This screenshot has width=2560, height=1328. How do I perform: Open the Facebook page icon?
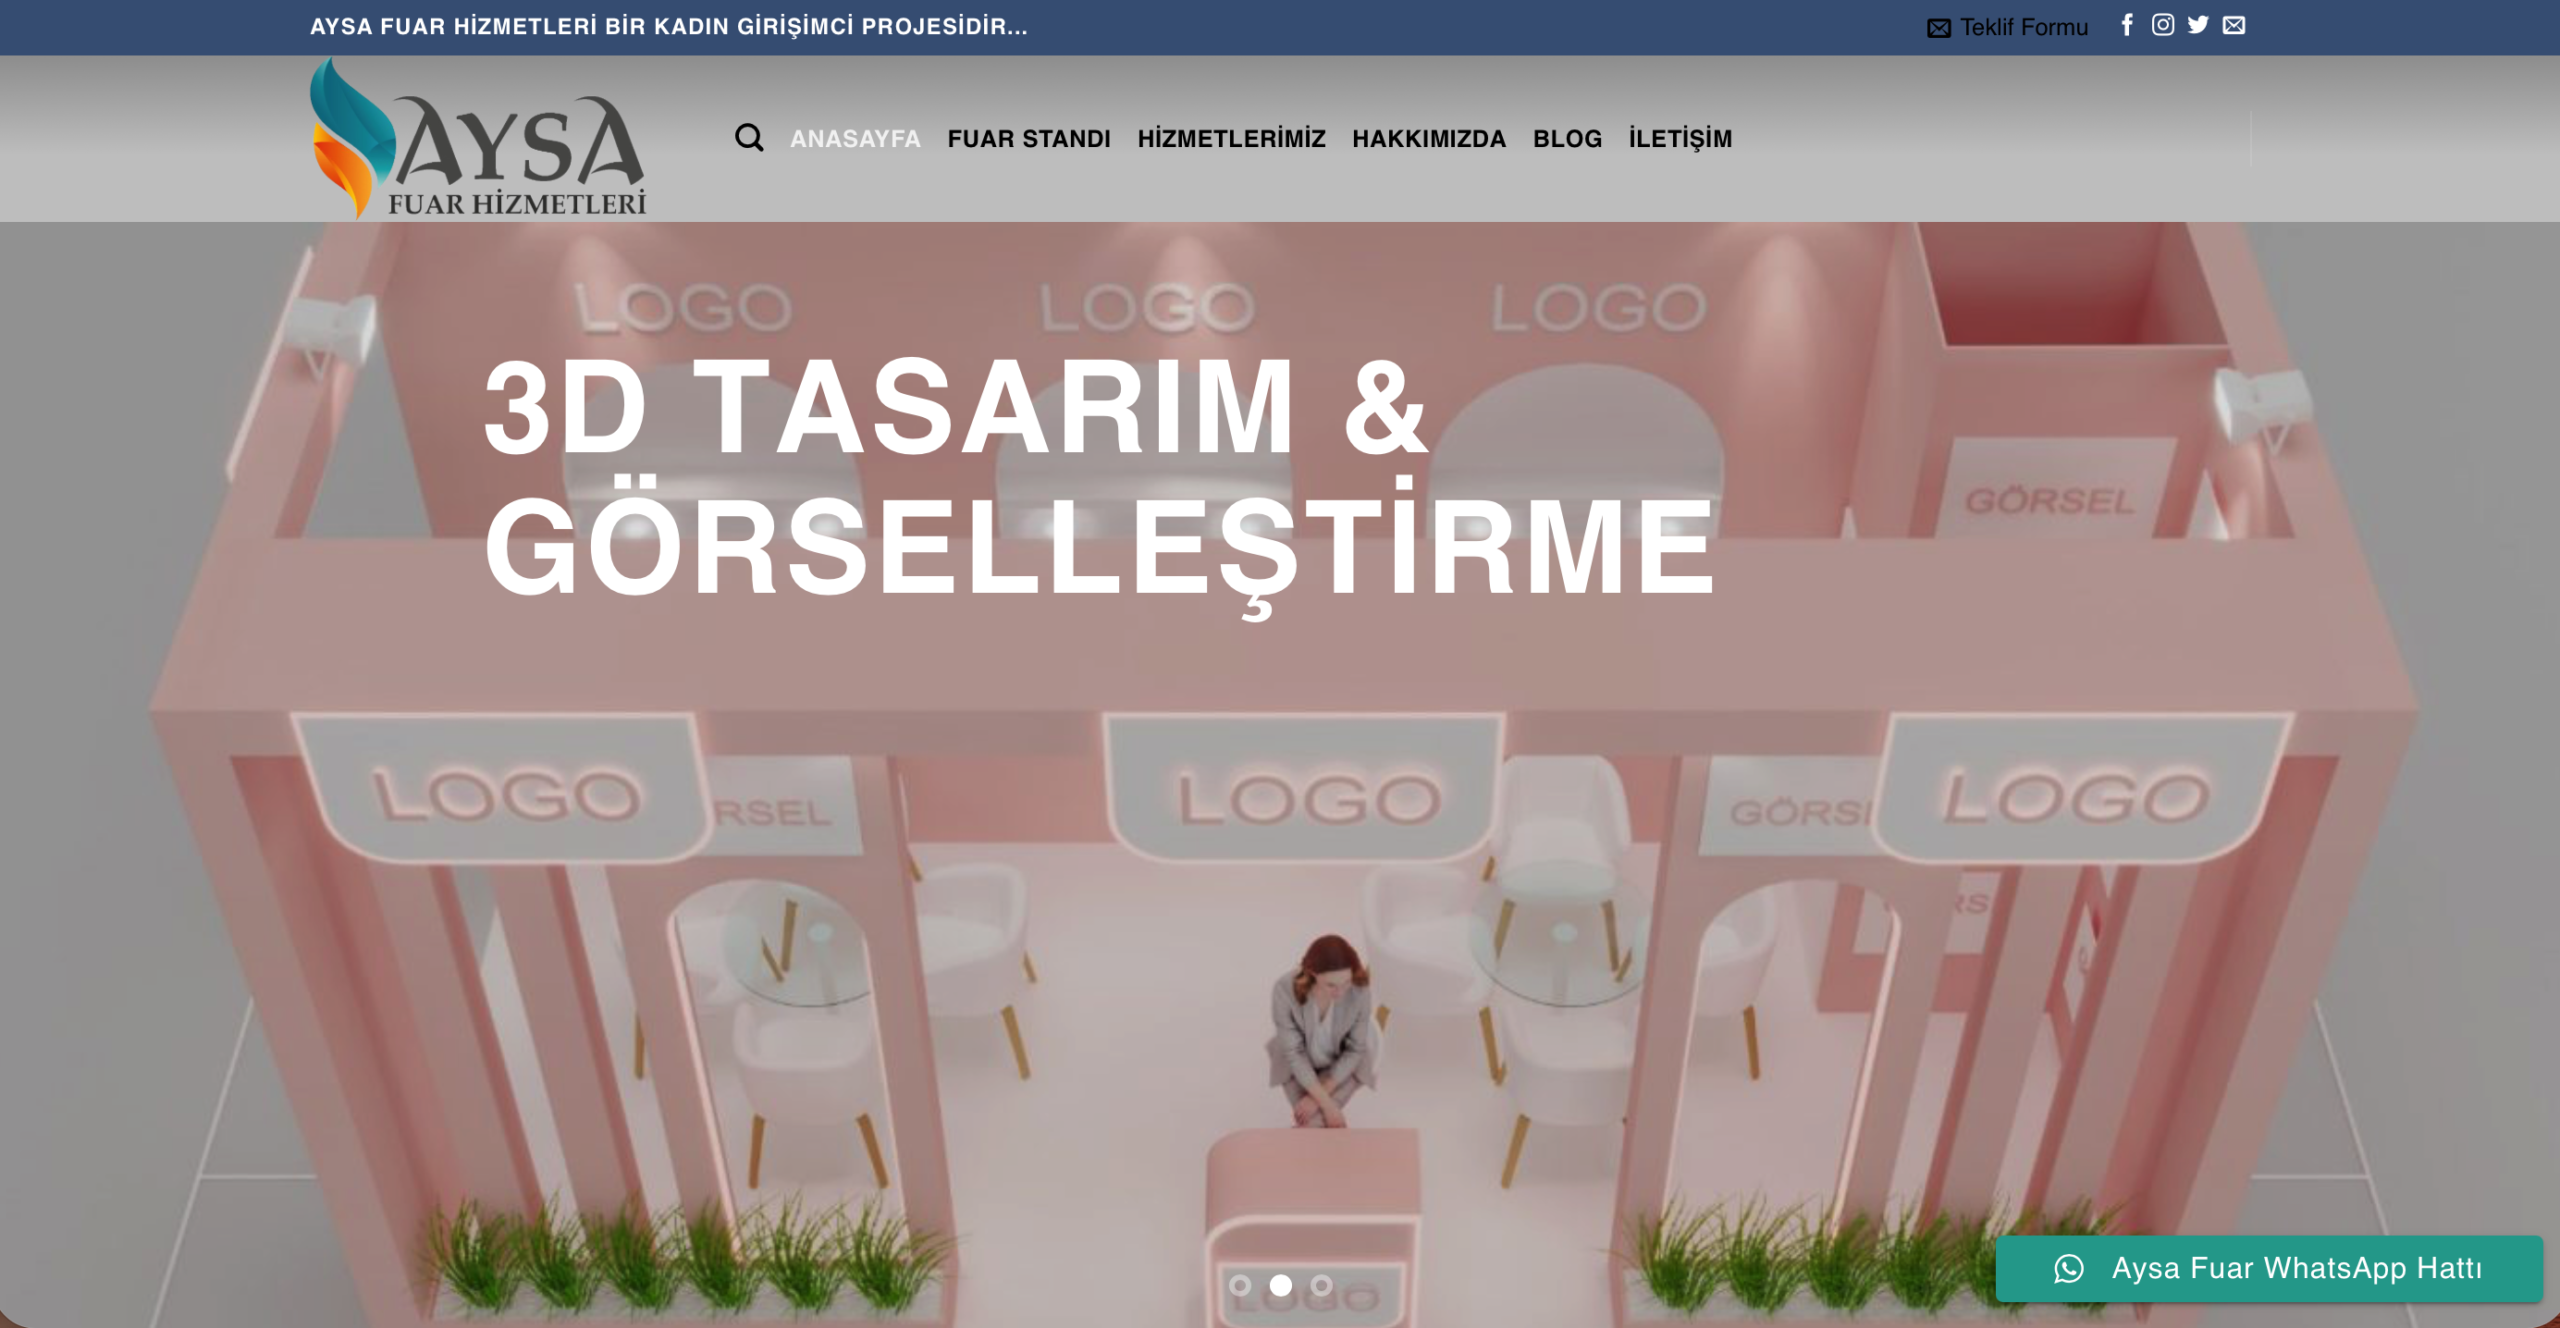point(2127,25)
